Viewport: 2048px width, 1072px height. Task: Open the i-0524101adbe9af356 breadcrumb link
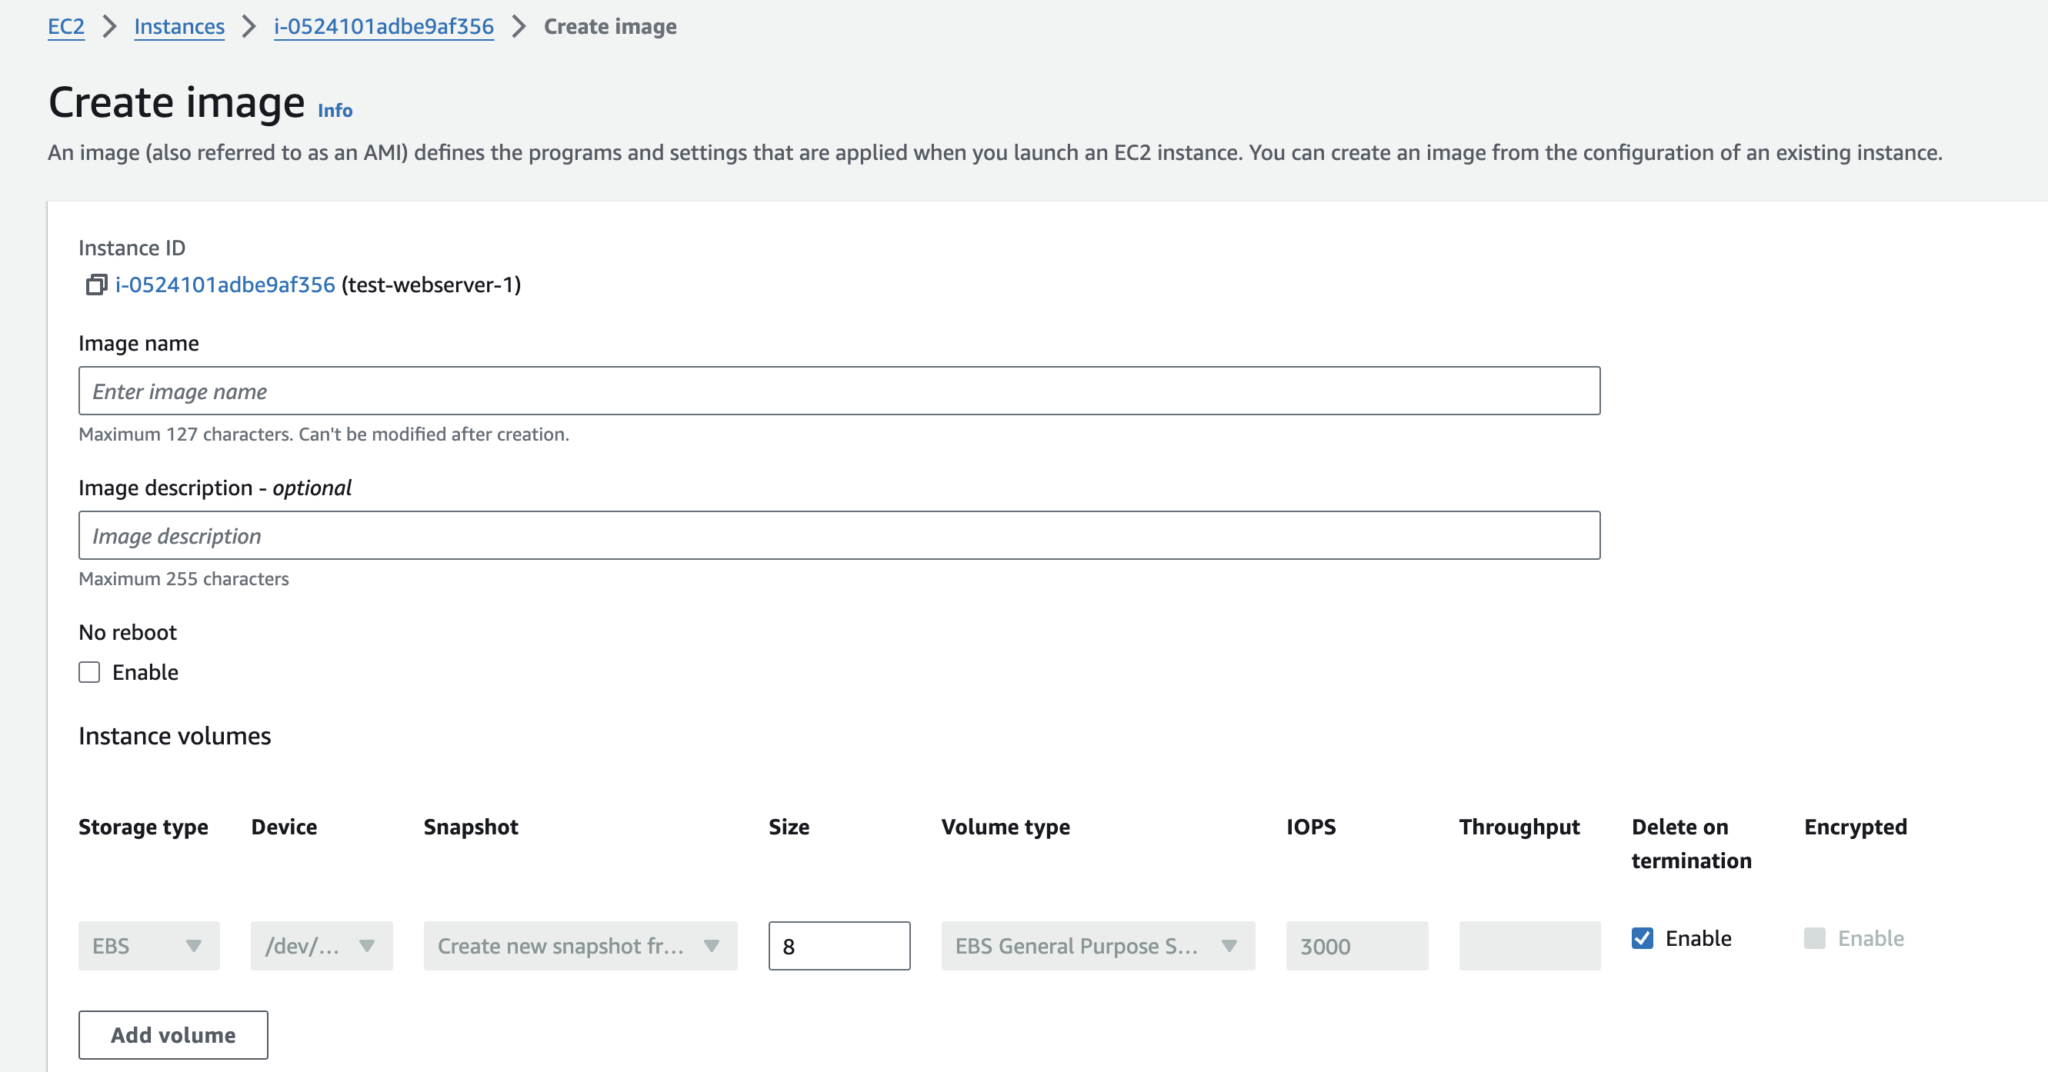[x=384, y=26]
